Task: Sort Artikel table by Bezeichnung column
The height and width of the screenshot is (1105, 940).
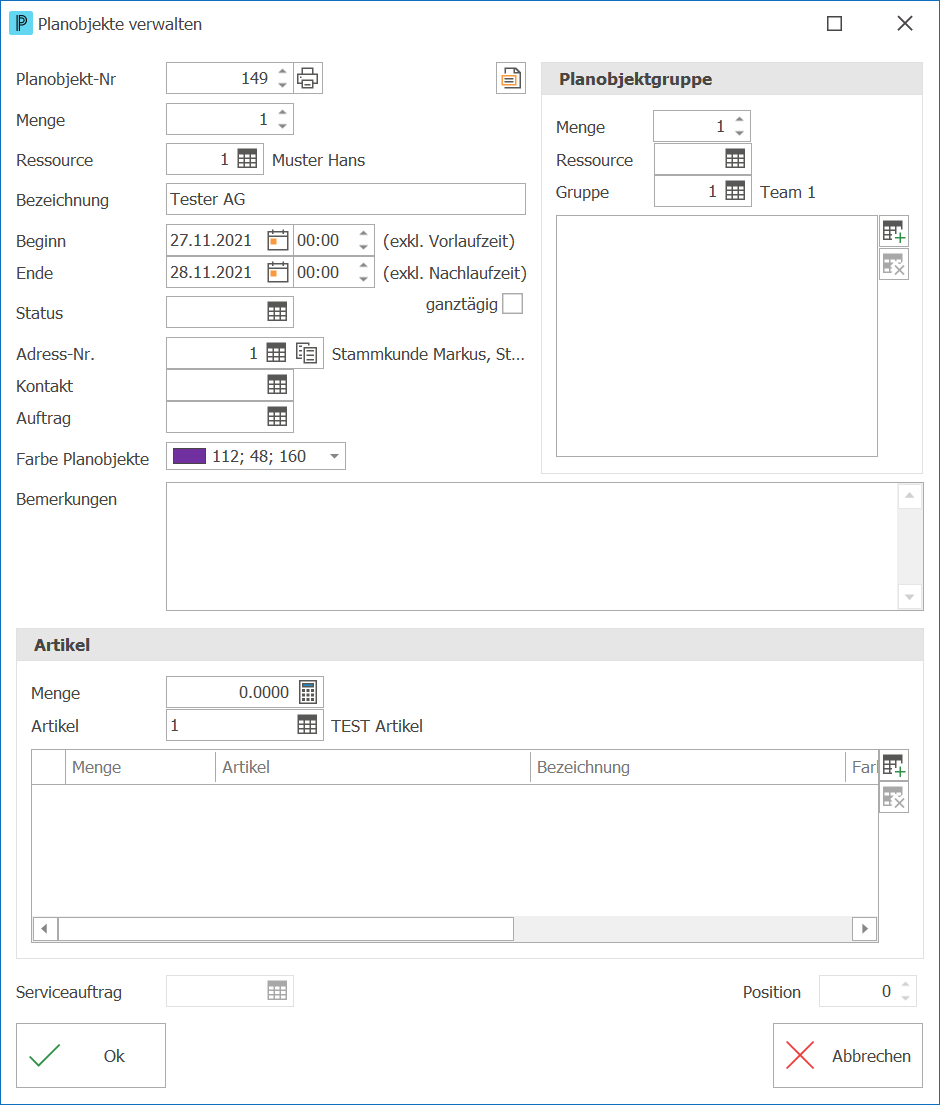Action: click(687, 767)
